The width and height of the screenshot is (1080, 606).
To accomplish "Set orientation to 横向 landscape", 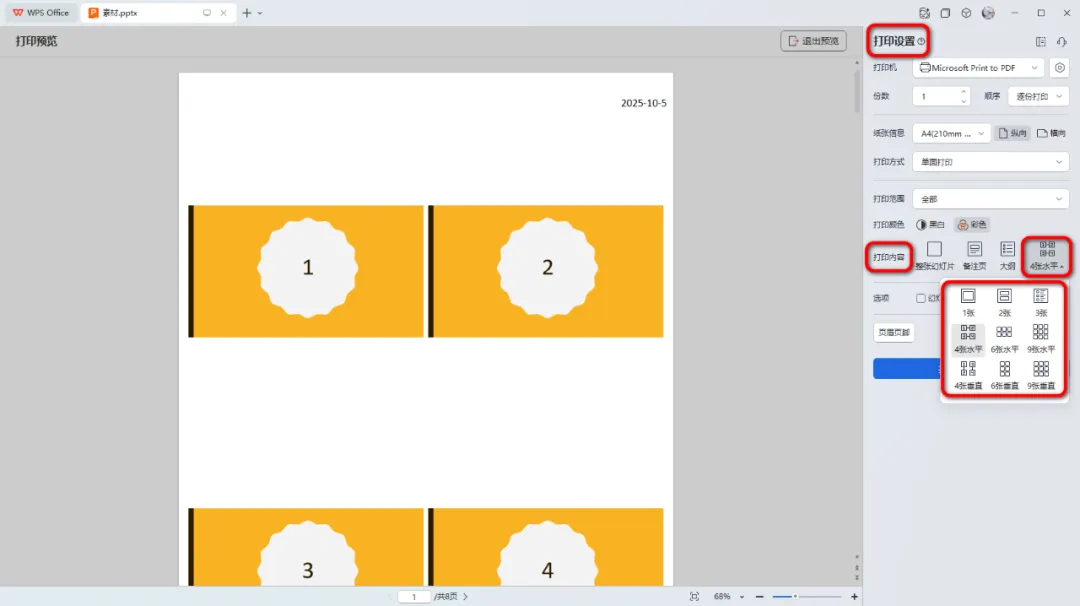I will (1051, 133).
